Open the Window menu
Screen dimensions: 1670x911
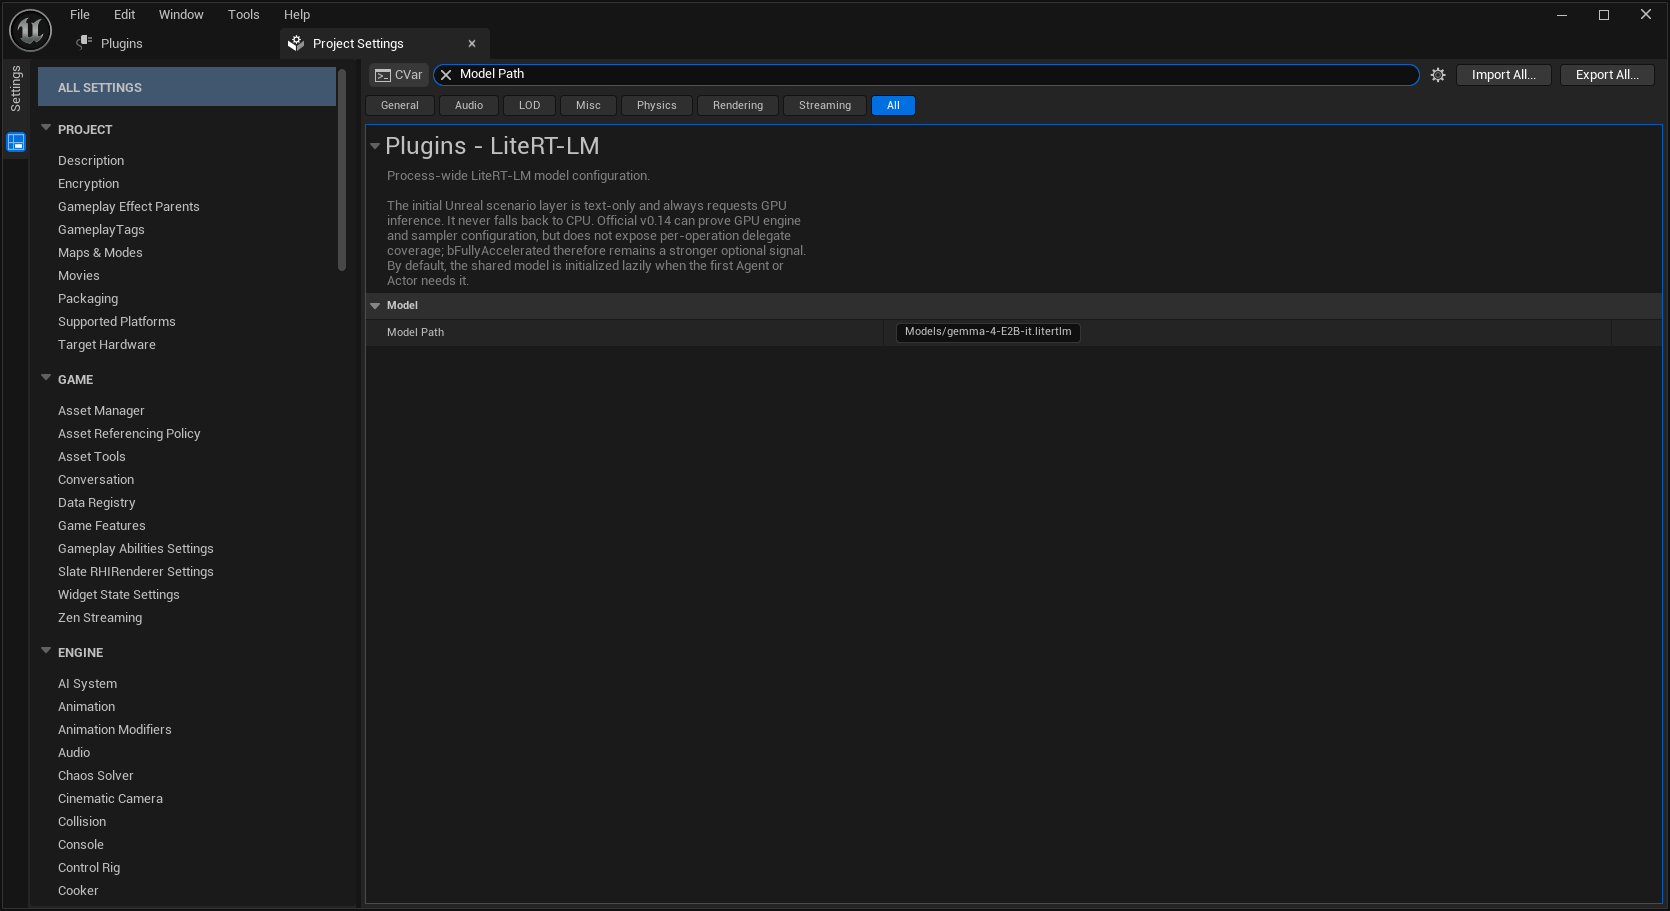click(181, 14)
